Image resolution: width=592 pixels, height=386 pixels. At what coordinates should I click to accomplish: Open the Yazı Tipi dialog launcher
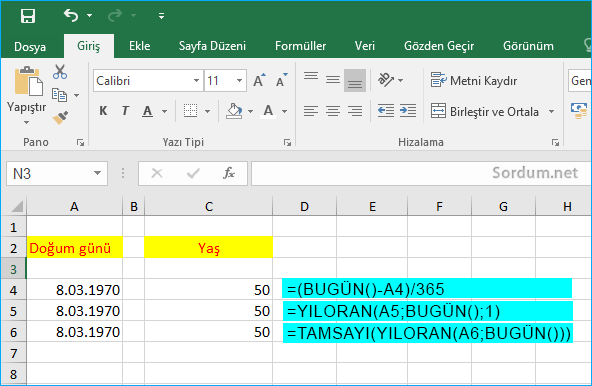click(x=287, y=142)
